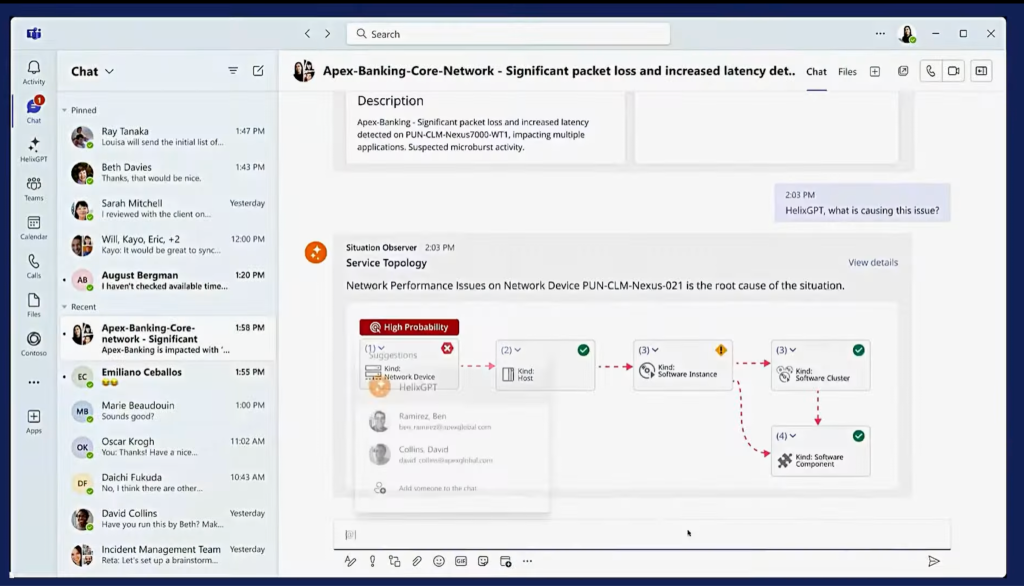The height and width of the screenshot is (586, 1024).
Task: Launch the HelixGPT app
Action: [x=34, y=150]
